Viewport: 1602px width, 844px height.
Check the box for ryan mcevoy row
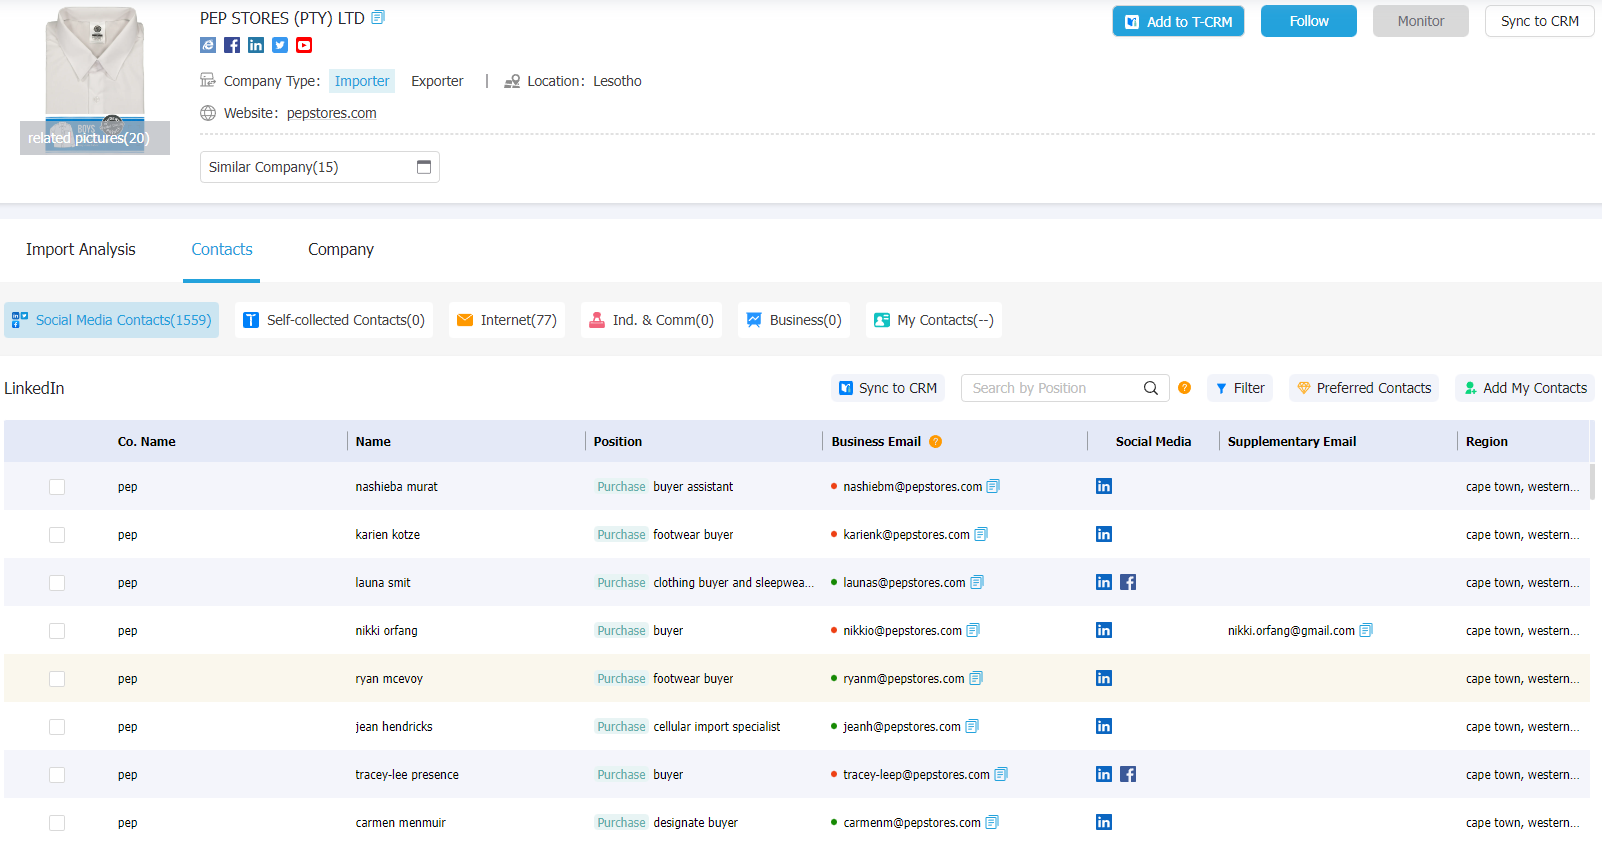[x=57, y=679]
